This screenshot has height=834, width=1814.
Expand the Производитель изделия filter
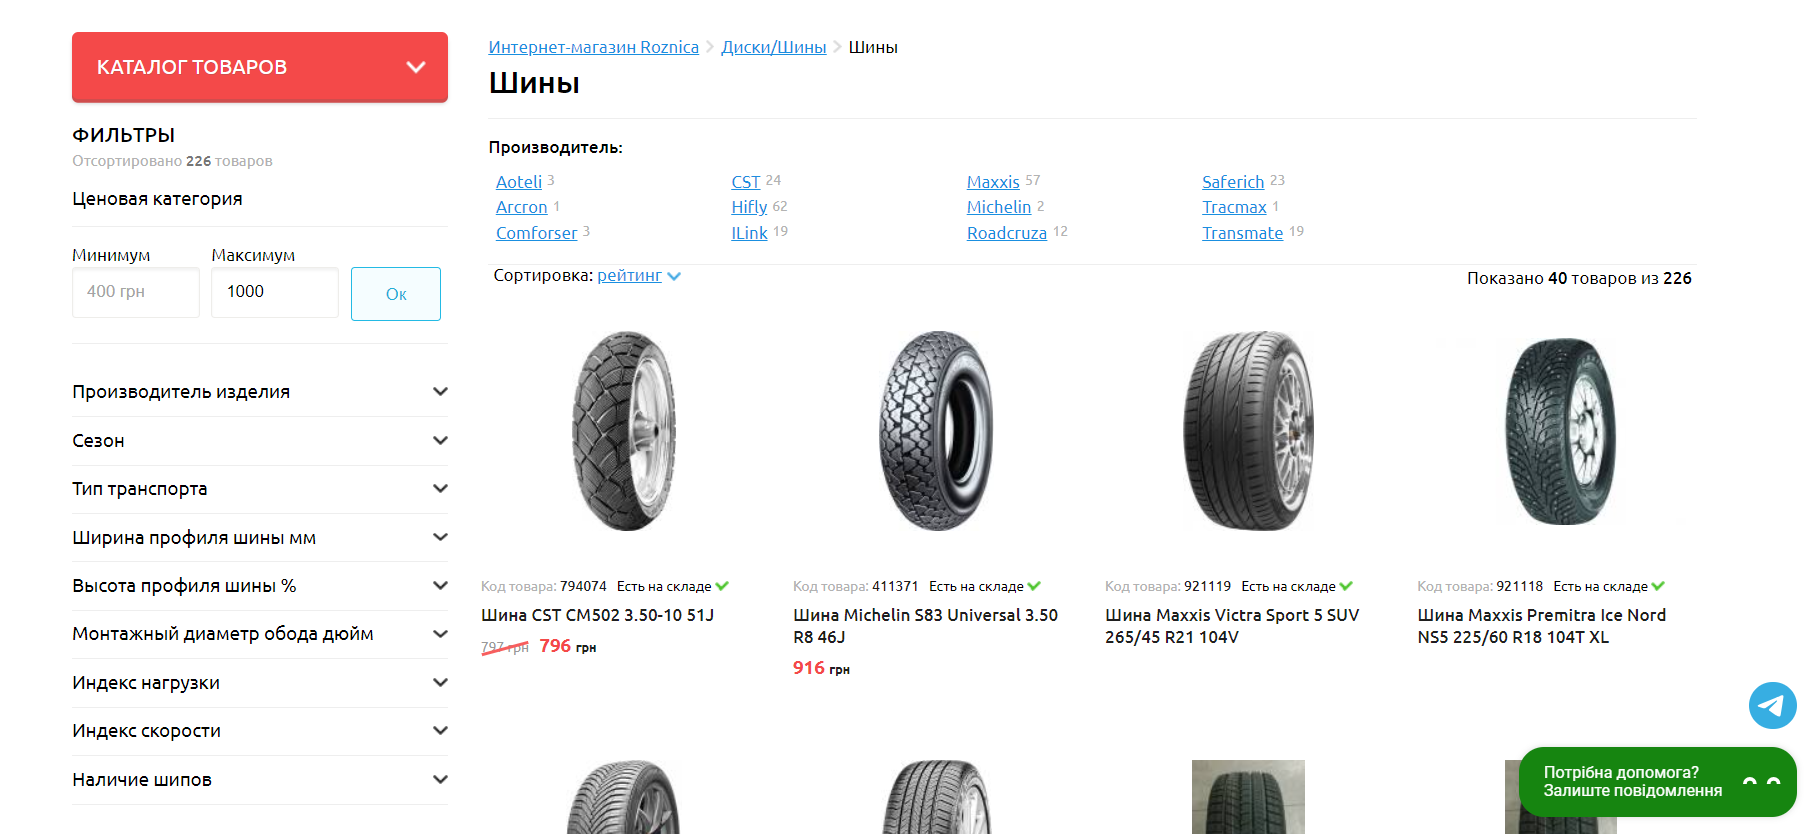(260, 392)
